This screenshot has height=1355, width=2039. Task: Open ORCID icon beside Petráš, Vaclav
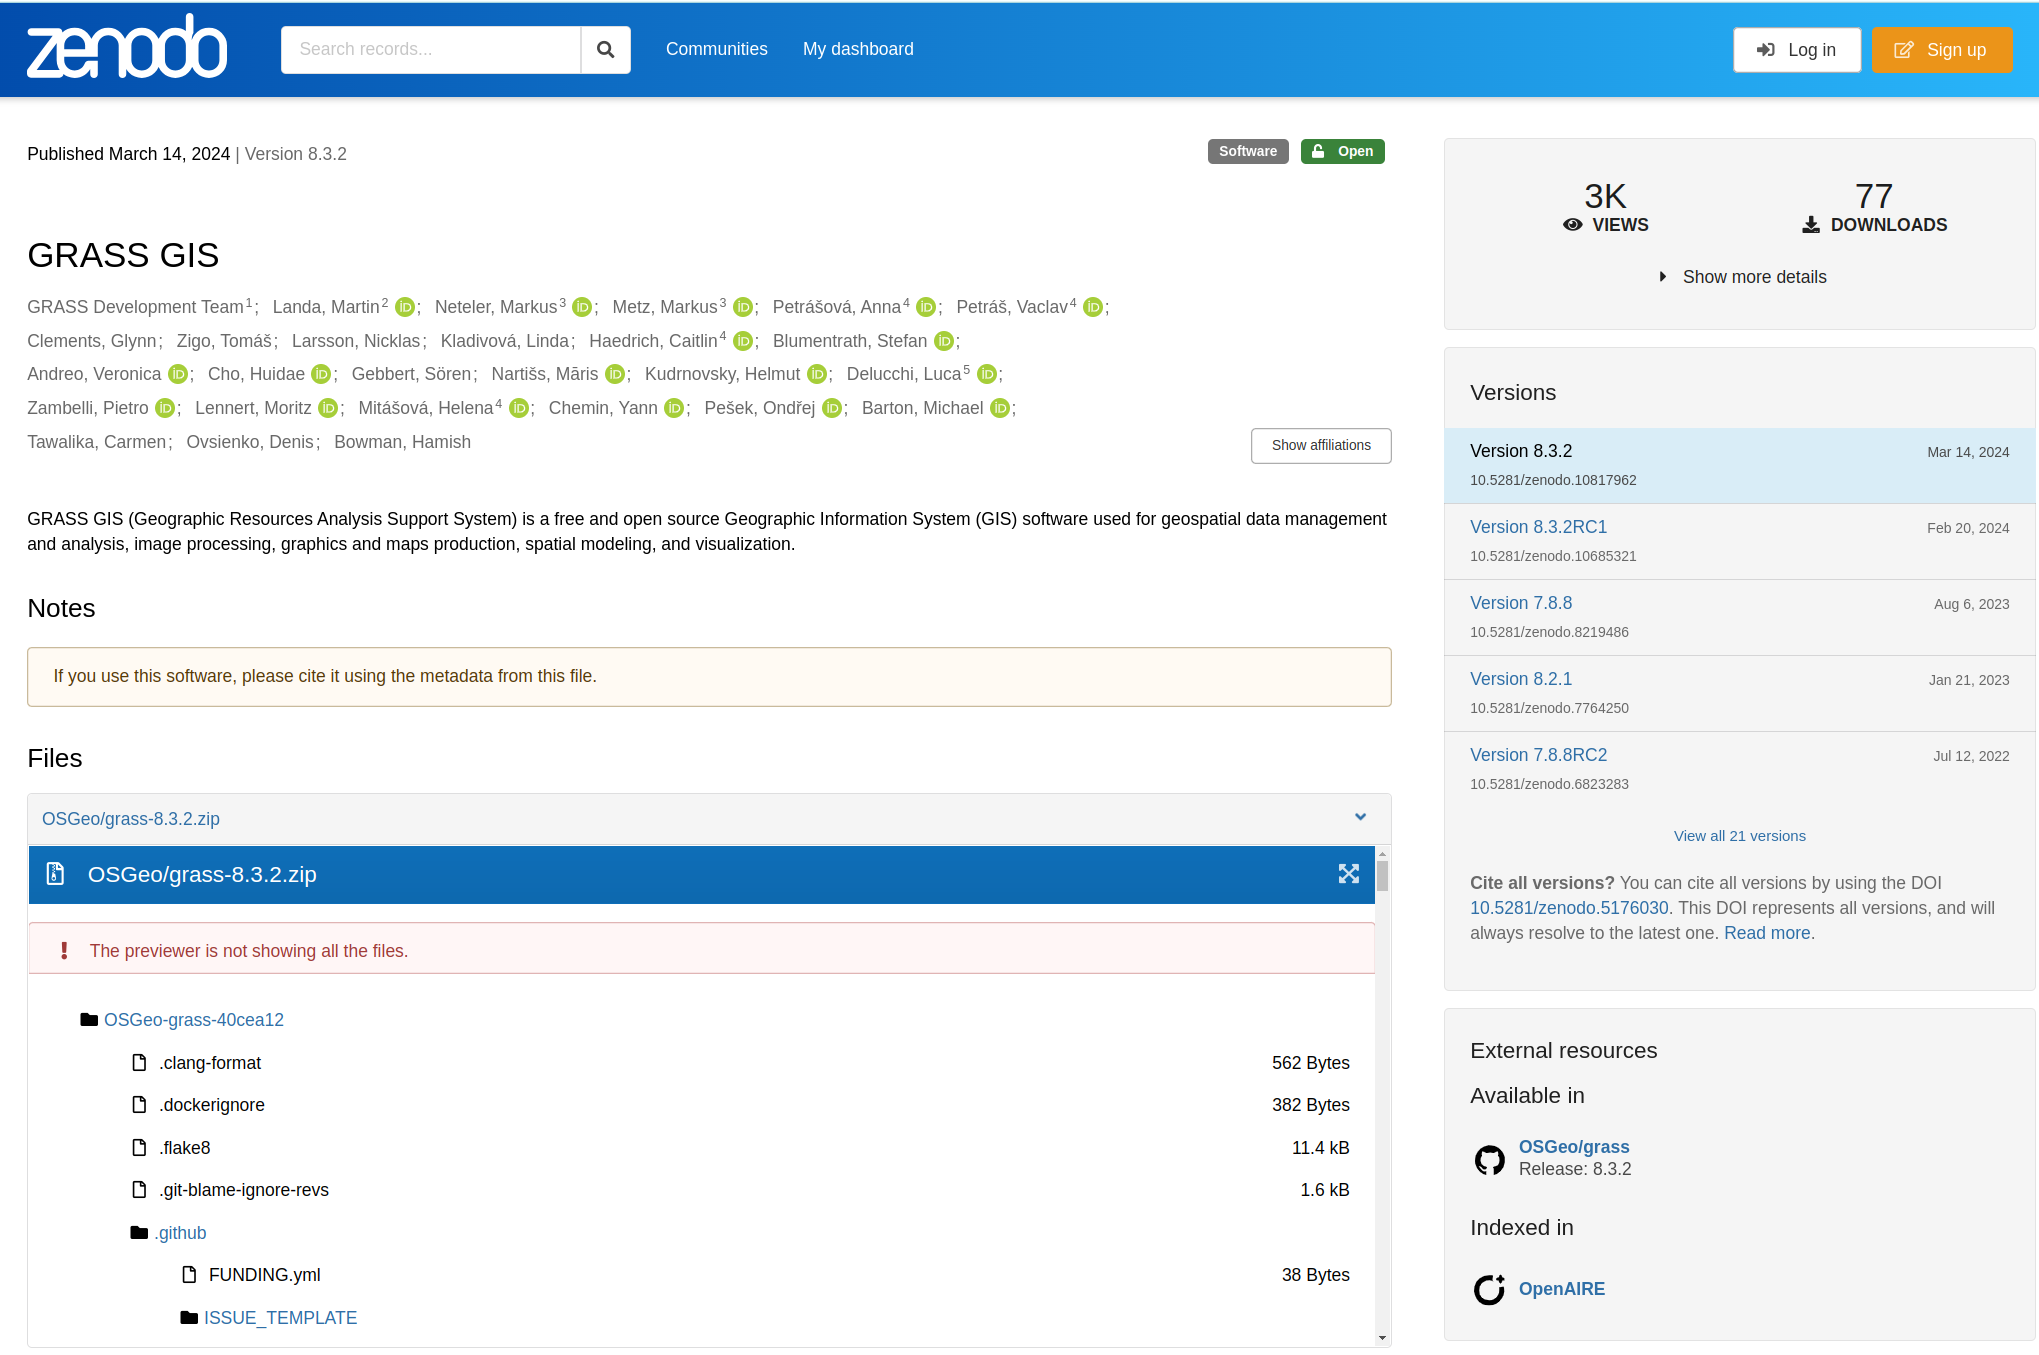click(1093, 307)
